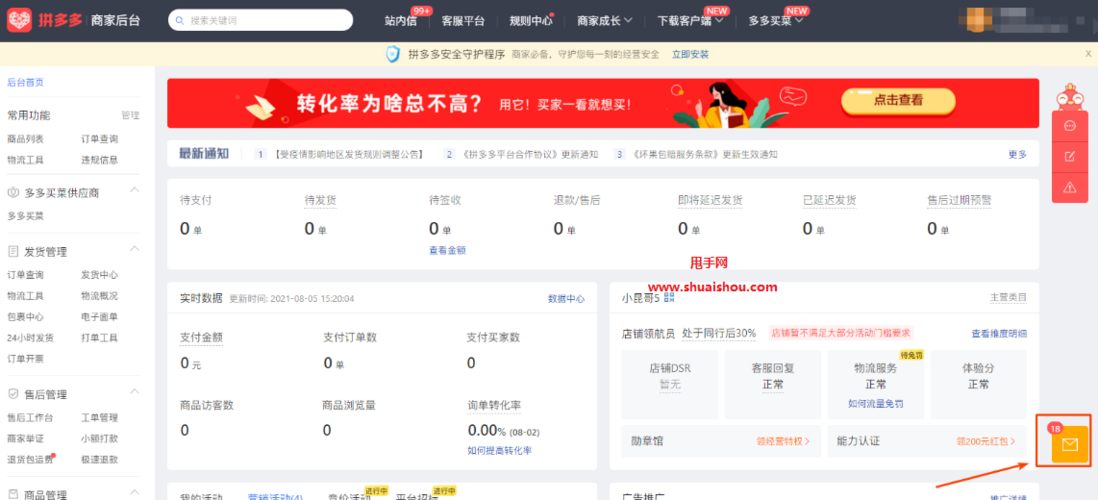Open 站内信 in top navigation

pos(401,21)
